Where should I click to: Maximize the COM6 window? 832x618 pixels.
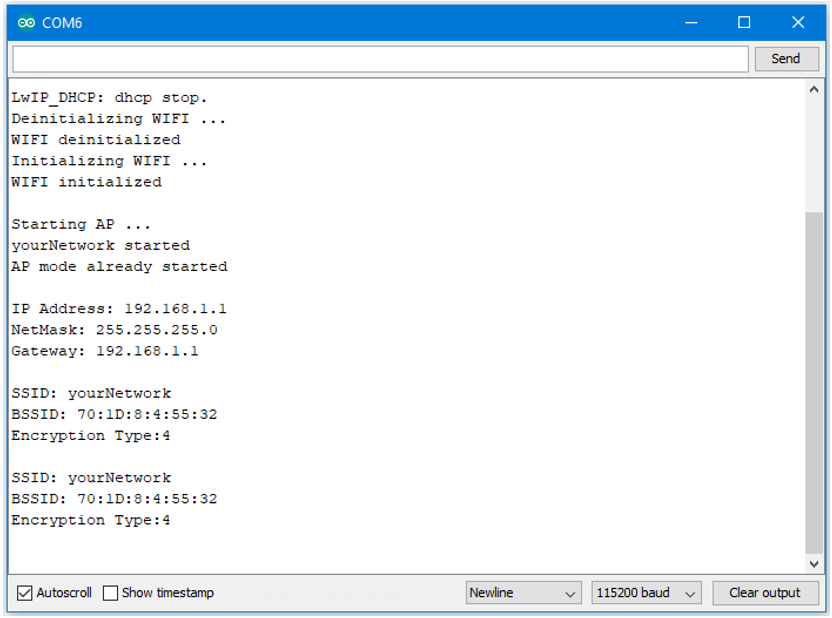click(744, 23)
